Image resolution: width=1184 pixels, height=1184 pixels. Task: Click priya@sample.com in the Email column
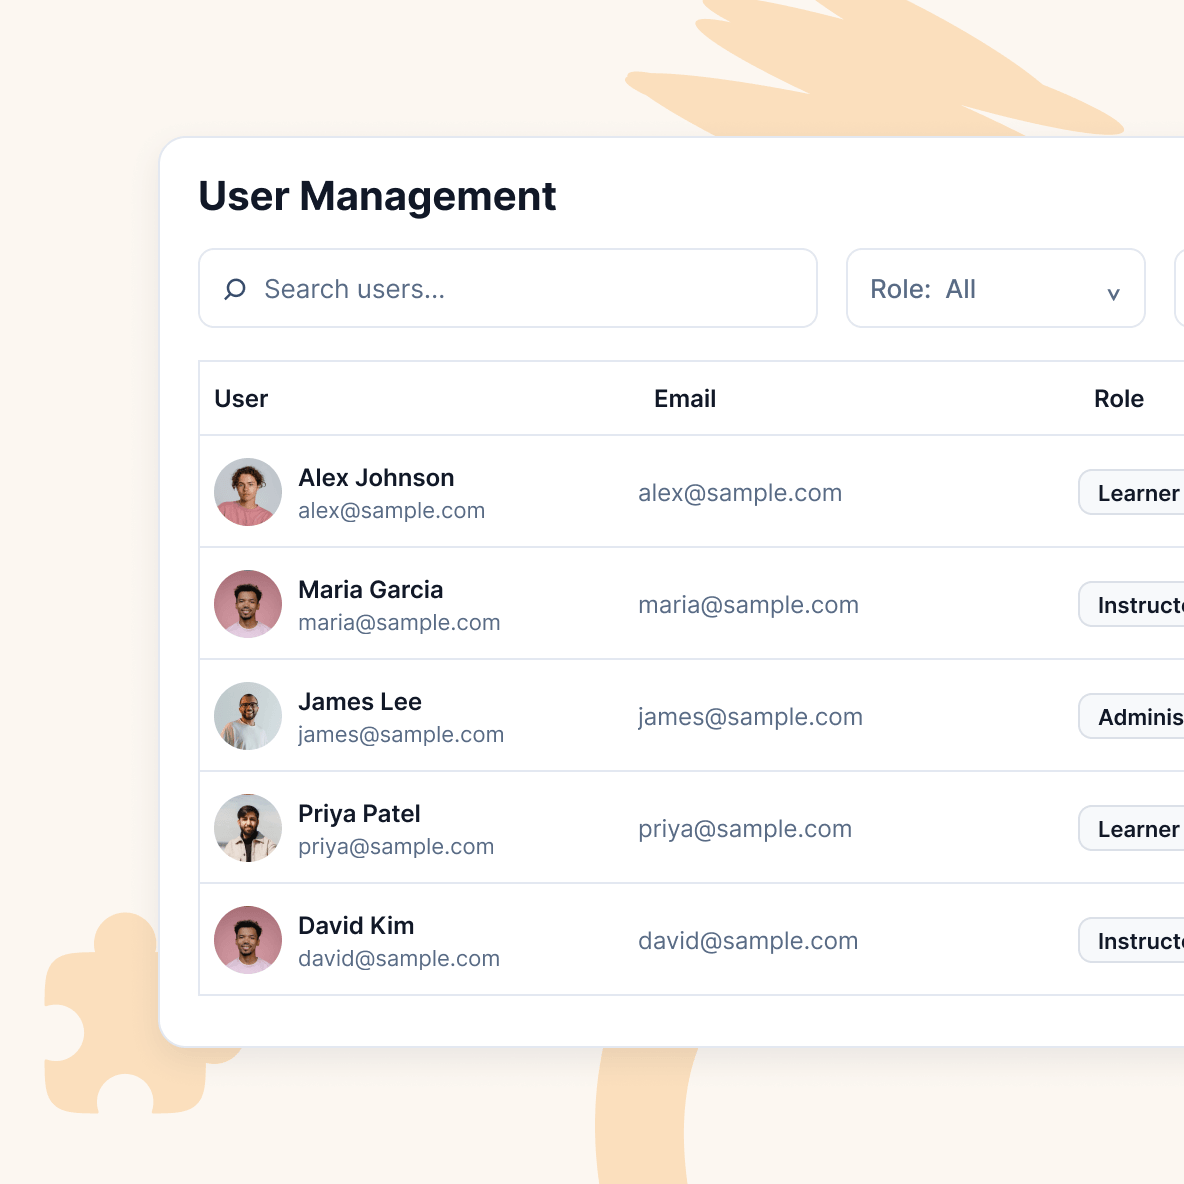coord(745,829)
